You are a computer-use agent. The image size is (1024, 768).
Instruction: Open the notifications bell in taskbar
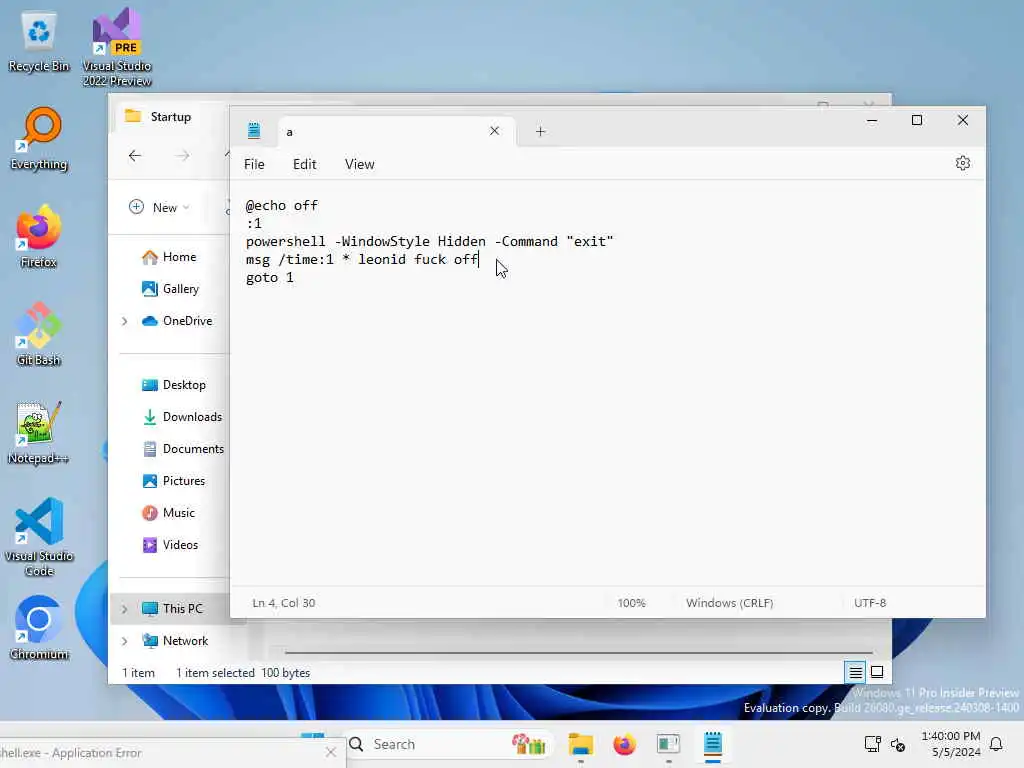pyautogui.click(x=996, y=744)
